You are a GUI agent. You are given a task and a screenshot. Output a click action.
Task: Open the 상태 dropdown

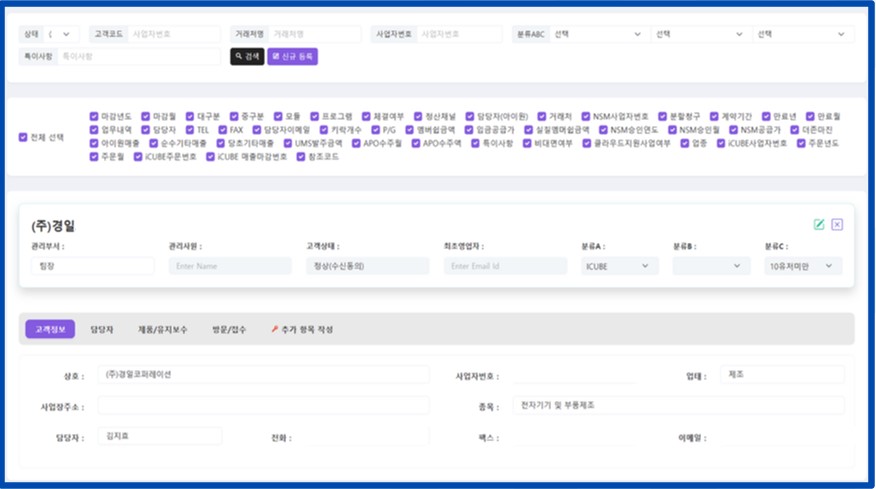click(x=63, y=34)
